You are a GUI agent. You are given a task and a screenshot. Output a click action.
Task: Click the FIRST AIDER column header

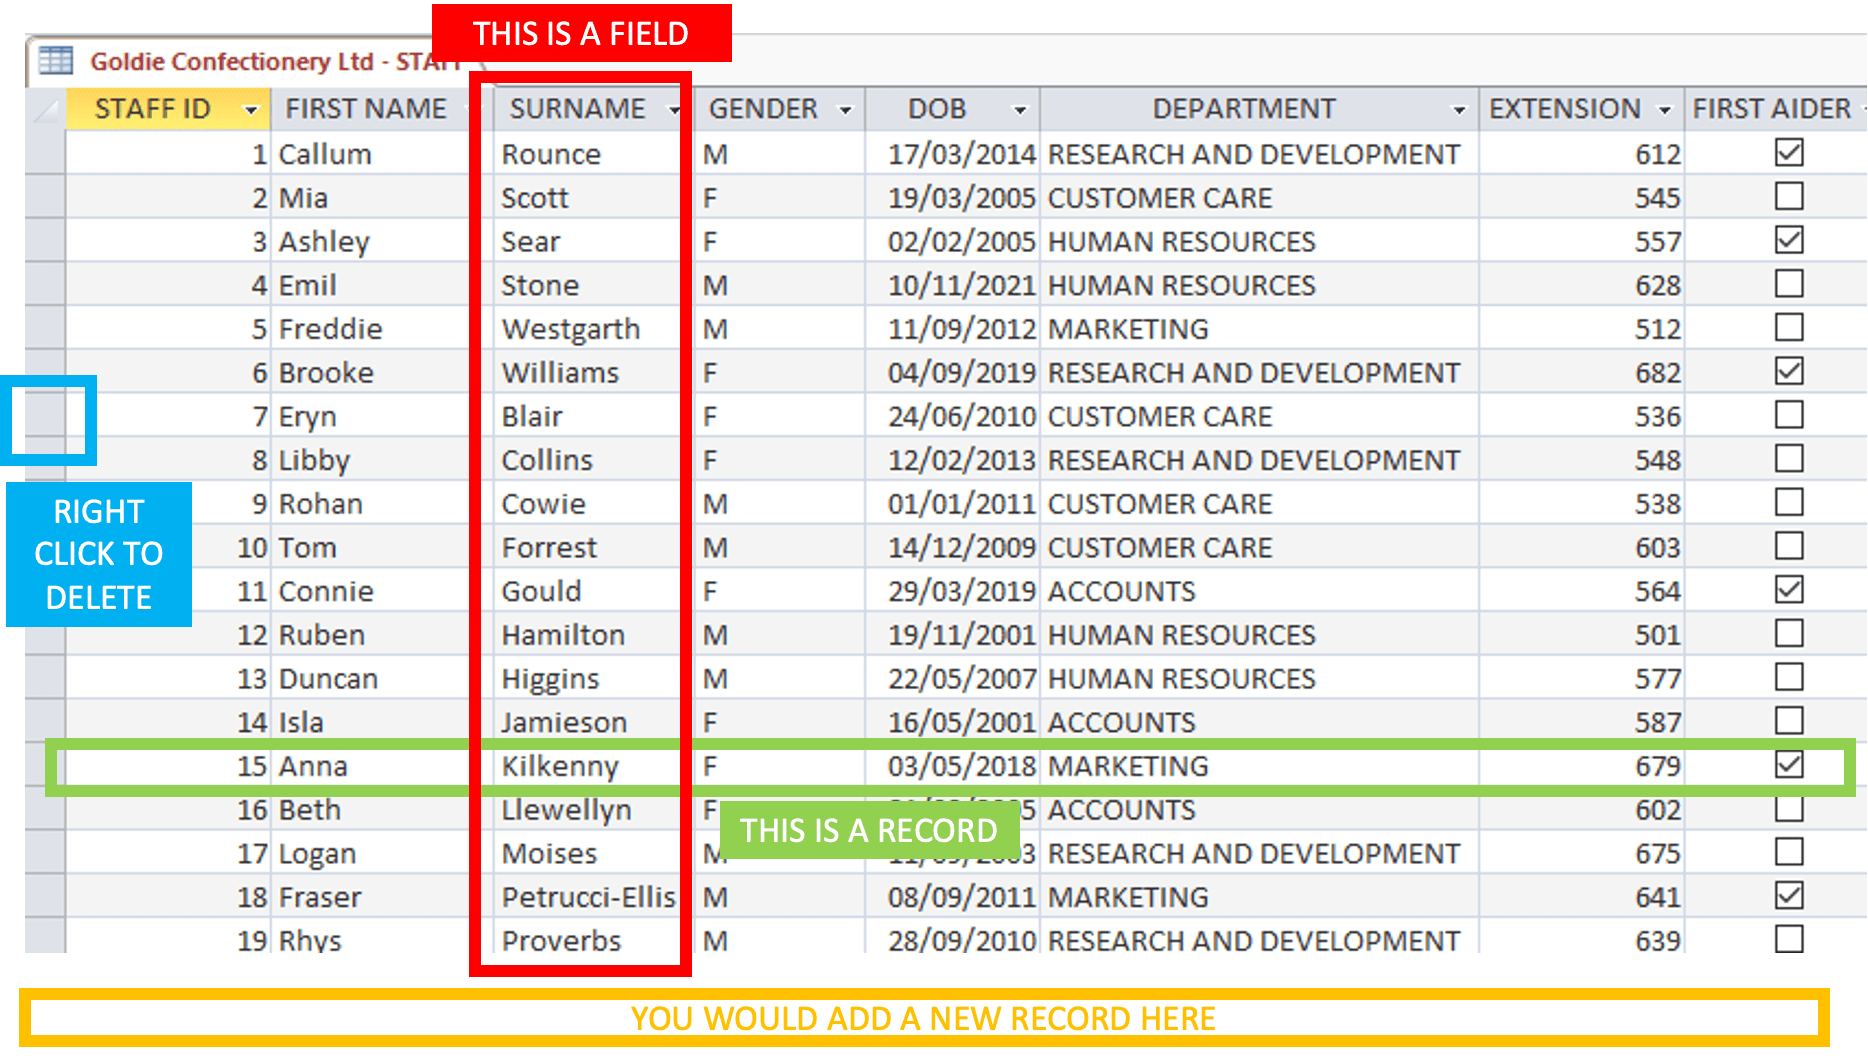pyautogui.click(x=1770, y=109)
